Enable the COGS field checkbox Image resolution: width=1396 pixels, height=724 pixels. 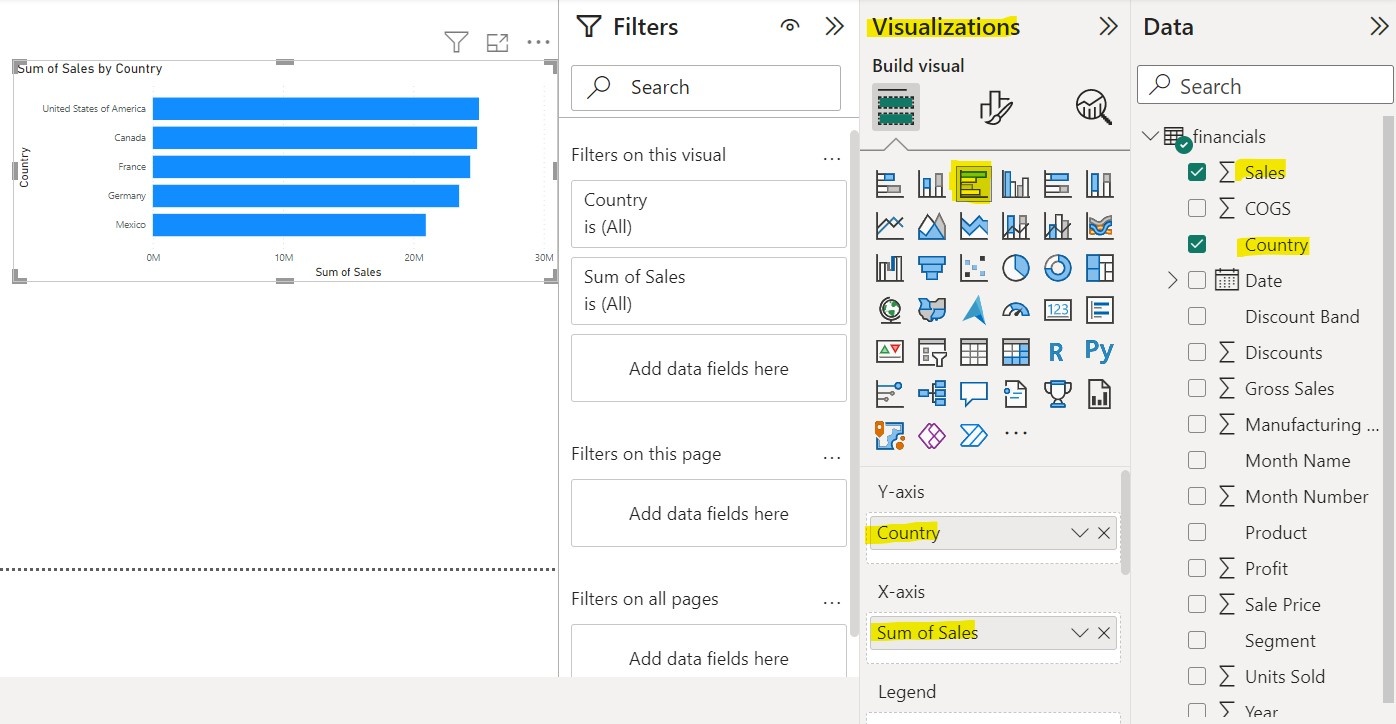[x=1197, y=208]
